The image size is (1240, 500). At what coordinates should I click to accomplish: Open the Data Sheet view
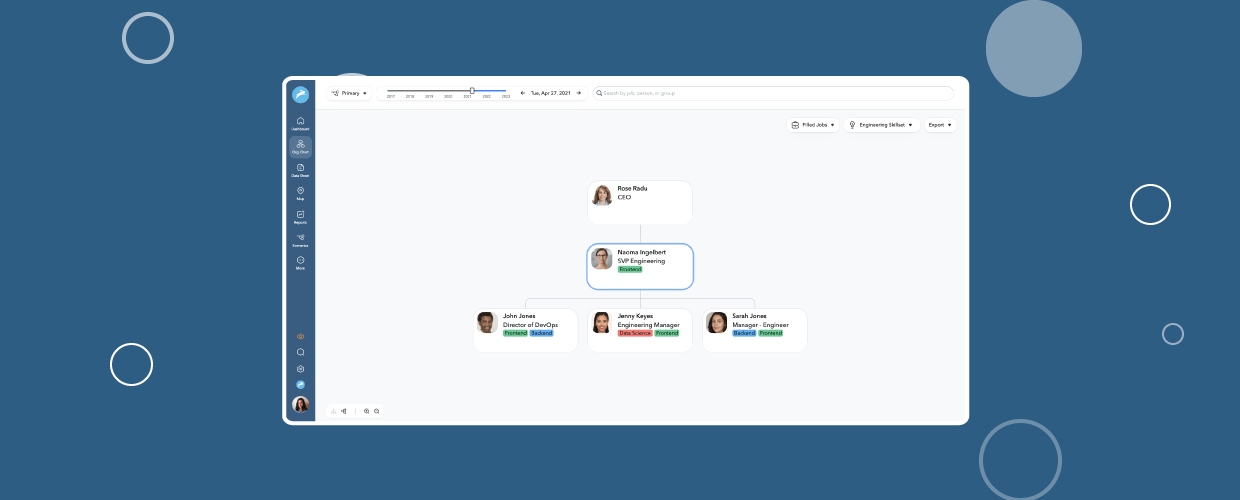pos(300,169)
